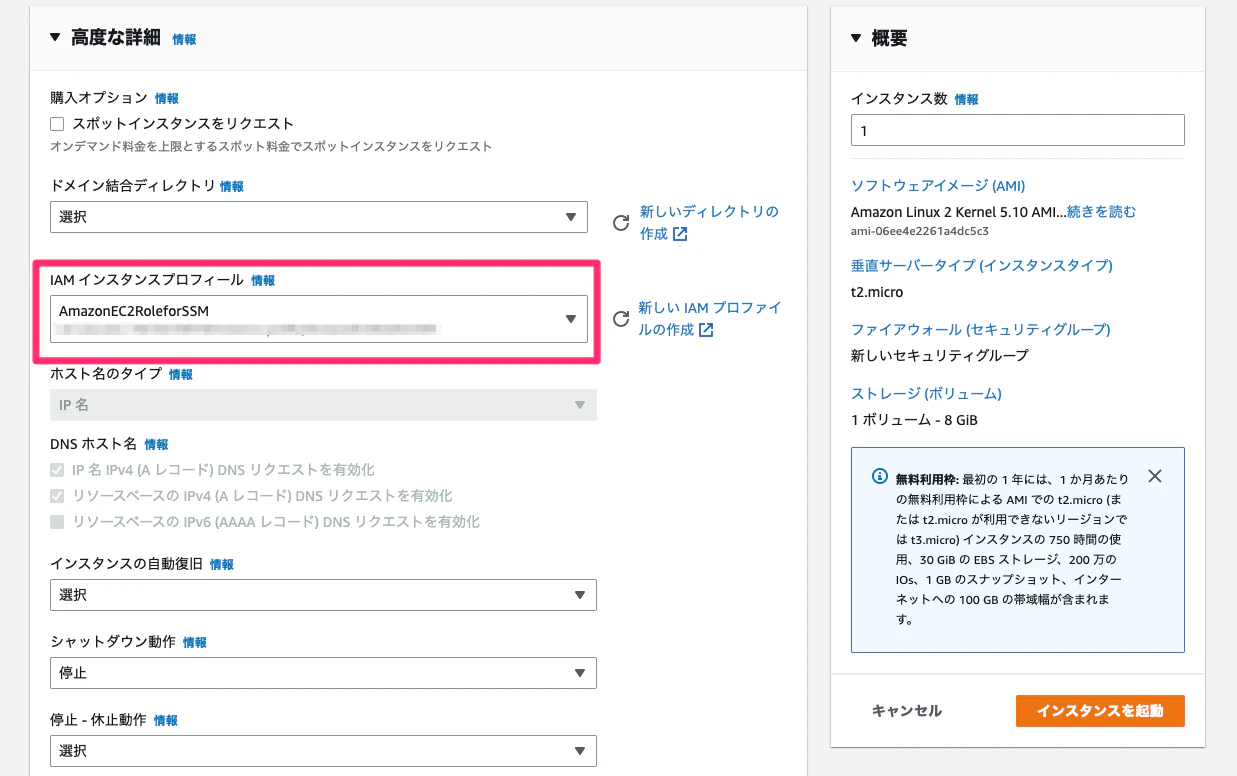Image resolution: width=1237 pixels, height=776 pixels.
Task: Open ファイアウォール (セキュリティグループ) link
Action: pyautogui.click(x=981, y=330)
